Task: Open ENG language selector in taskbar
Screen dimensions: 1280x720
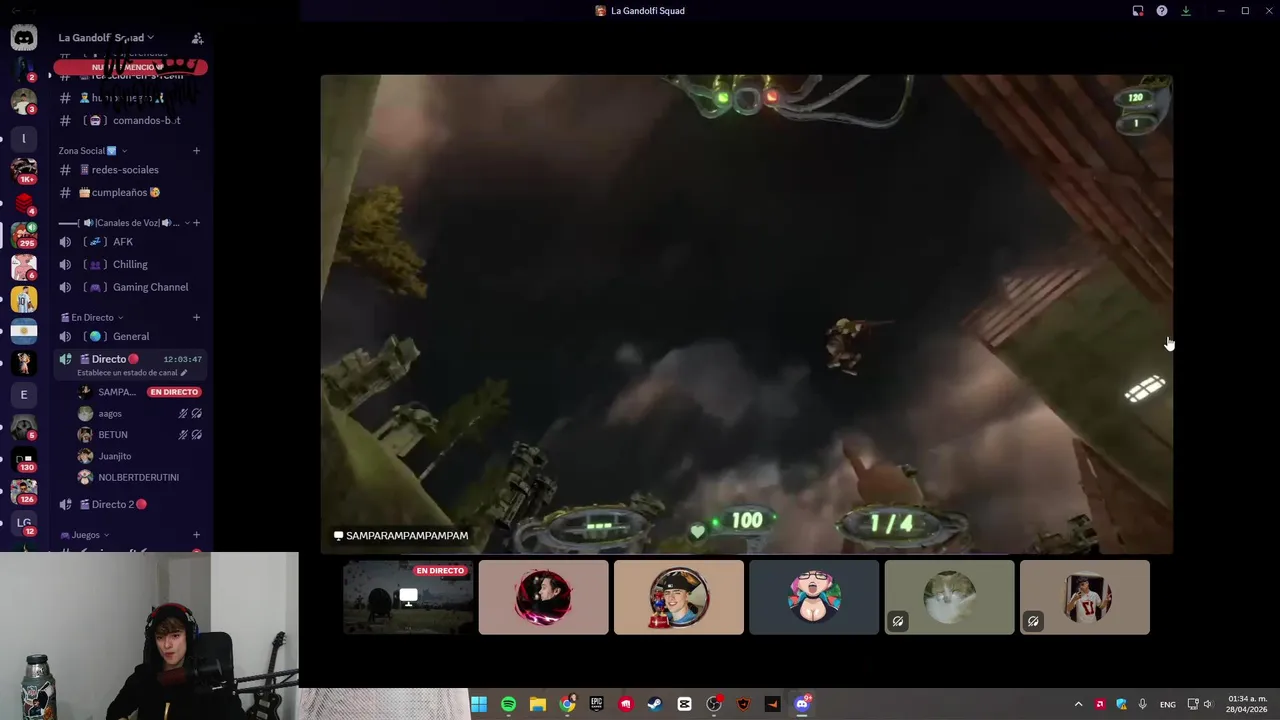Action: (1168, 704)
